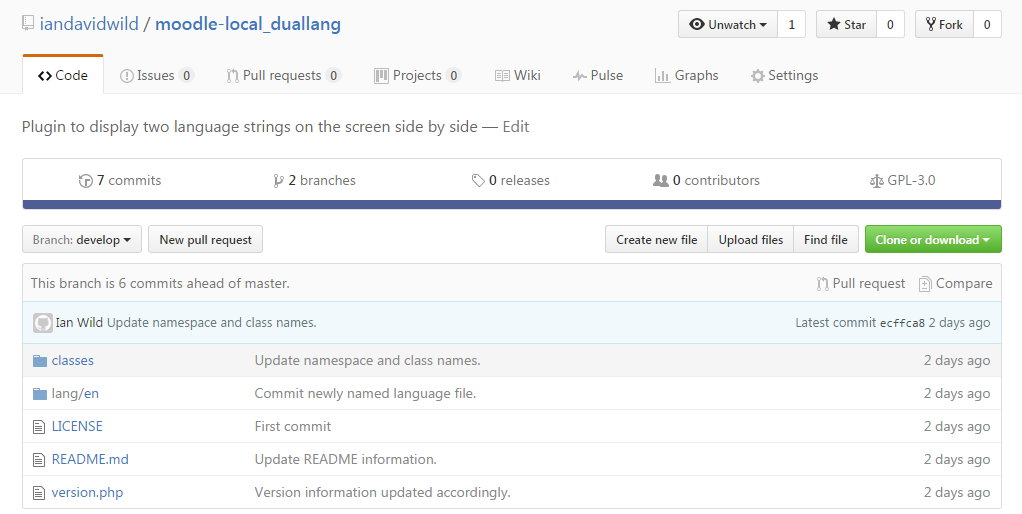Image resolution: width=1022 pixels, height=514 pixels.
Task: Click the lang/en folder icon
Action: 40,393
